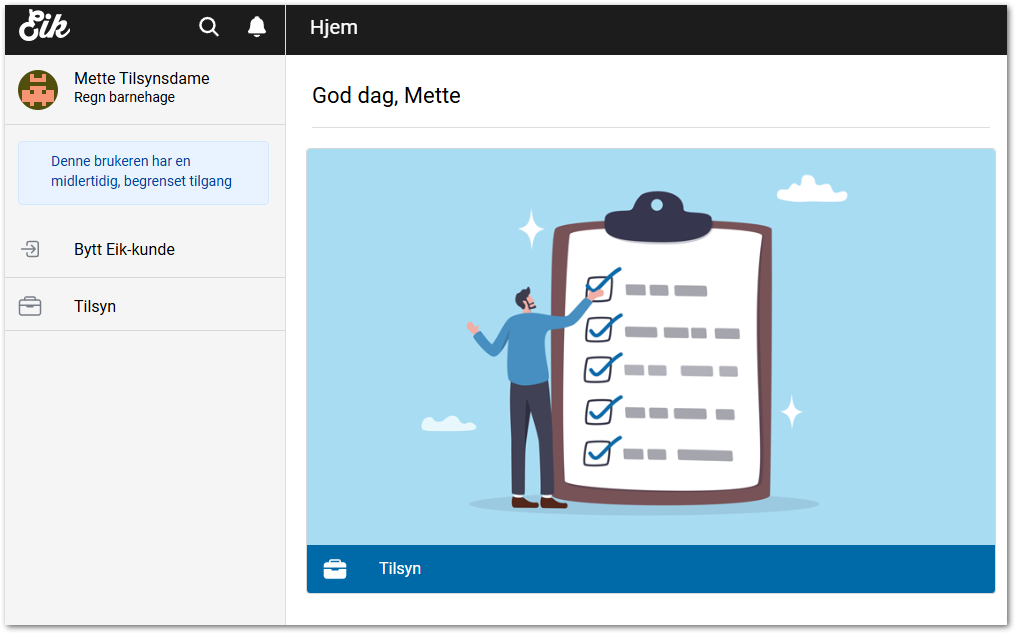
Task: Click the sidebar briefcase icon beside Tilsyn
Action: point(30,306)
